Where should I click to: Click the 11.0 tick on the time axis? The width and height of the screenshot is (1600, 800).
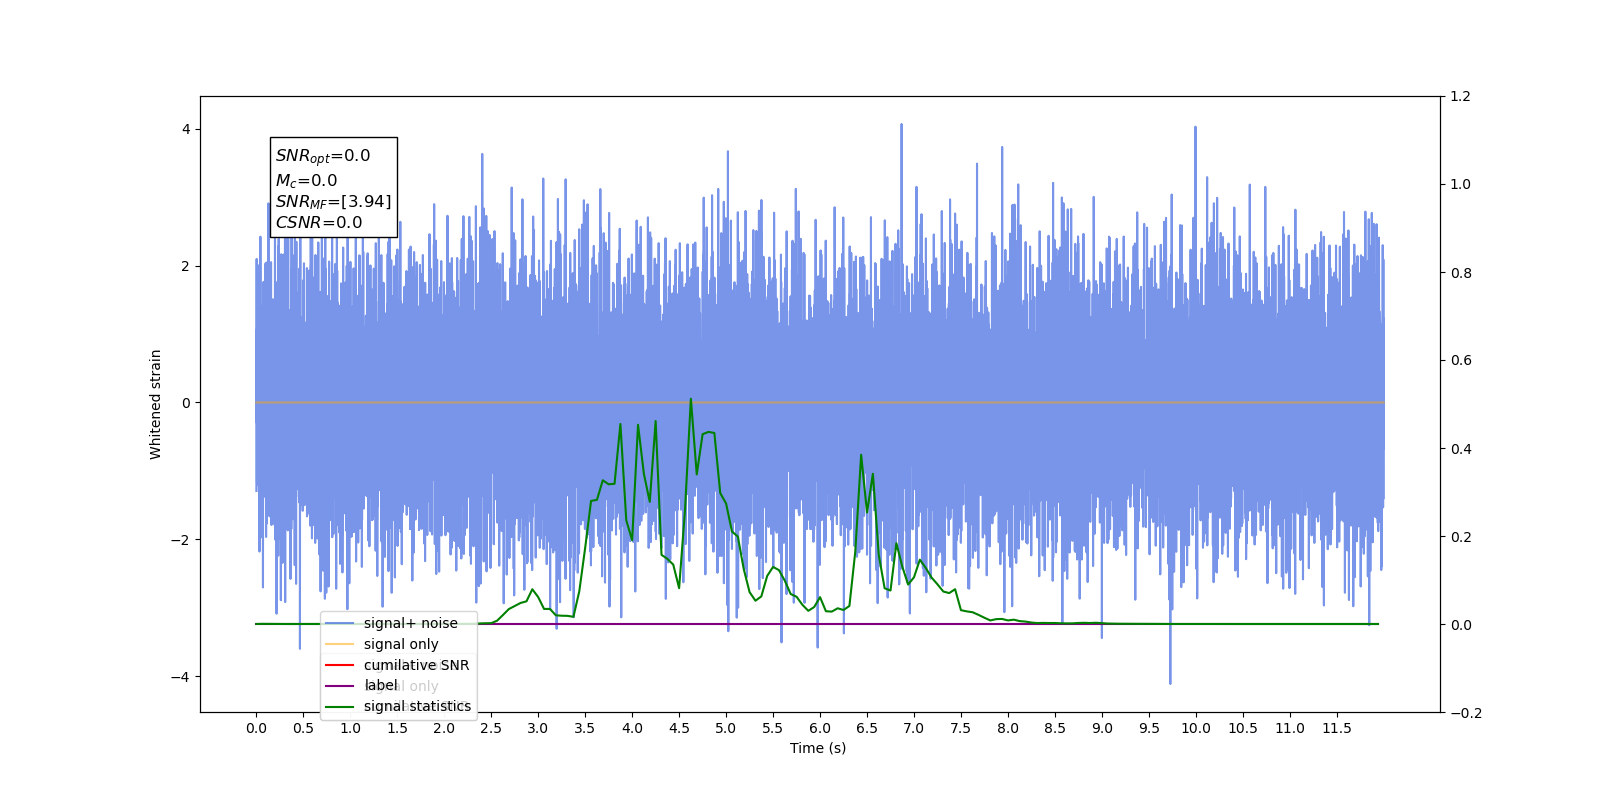[1290, 728]
